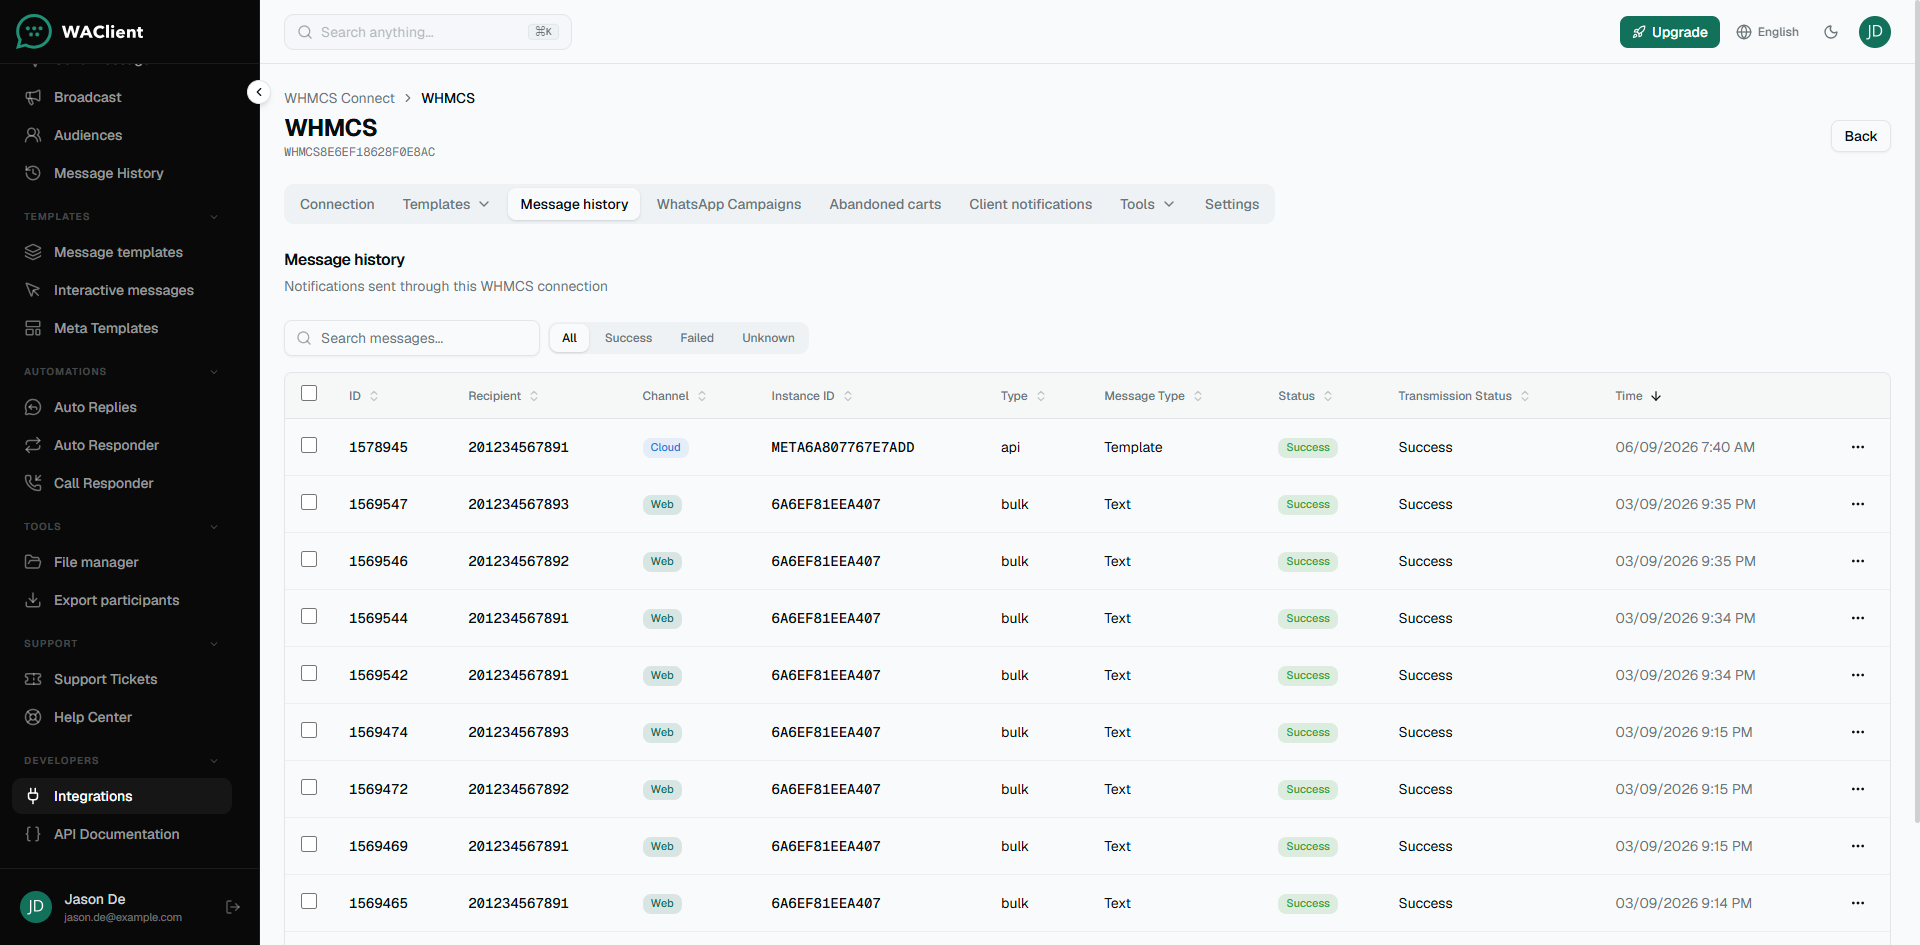Viewport: 1920px width, 945px height.
Task: Click the File manager folder icon
Action: coord(33,562)
